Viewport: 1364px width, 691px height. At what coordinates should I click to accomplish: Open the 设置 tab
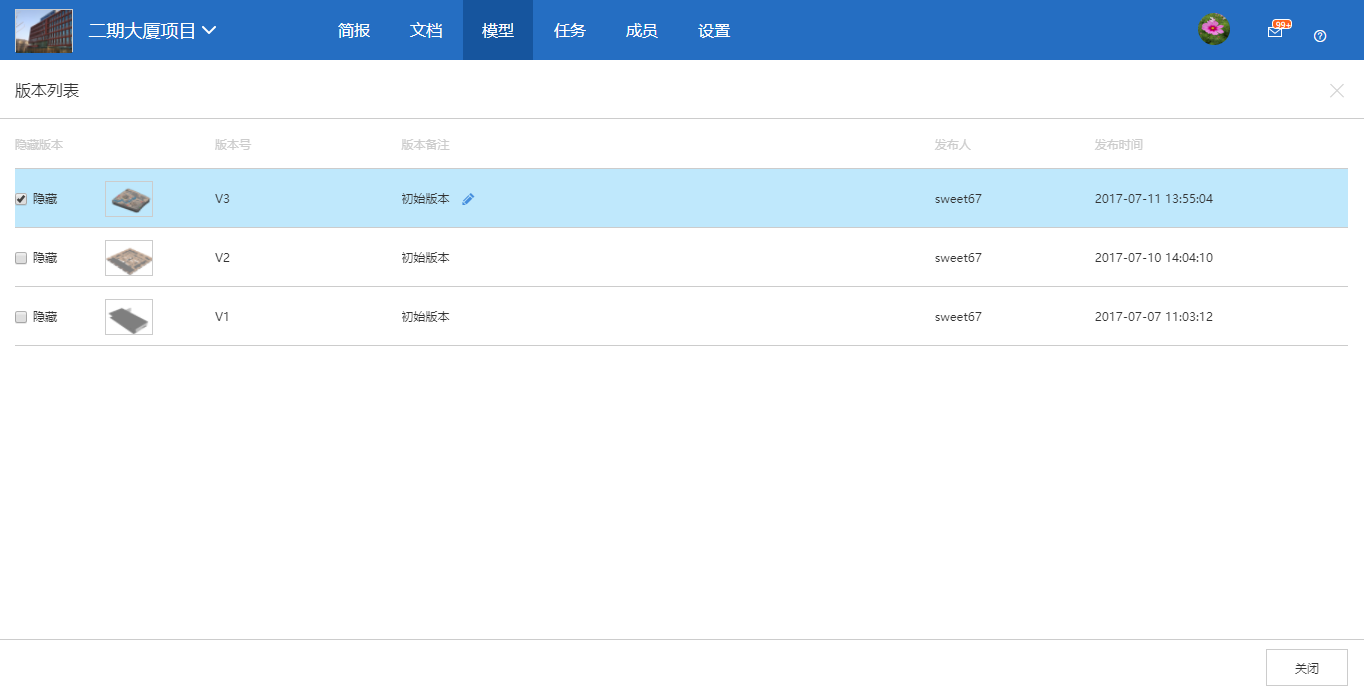click(x=714, y=31)
